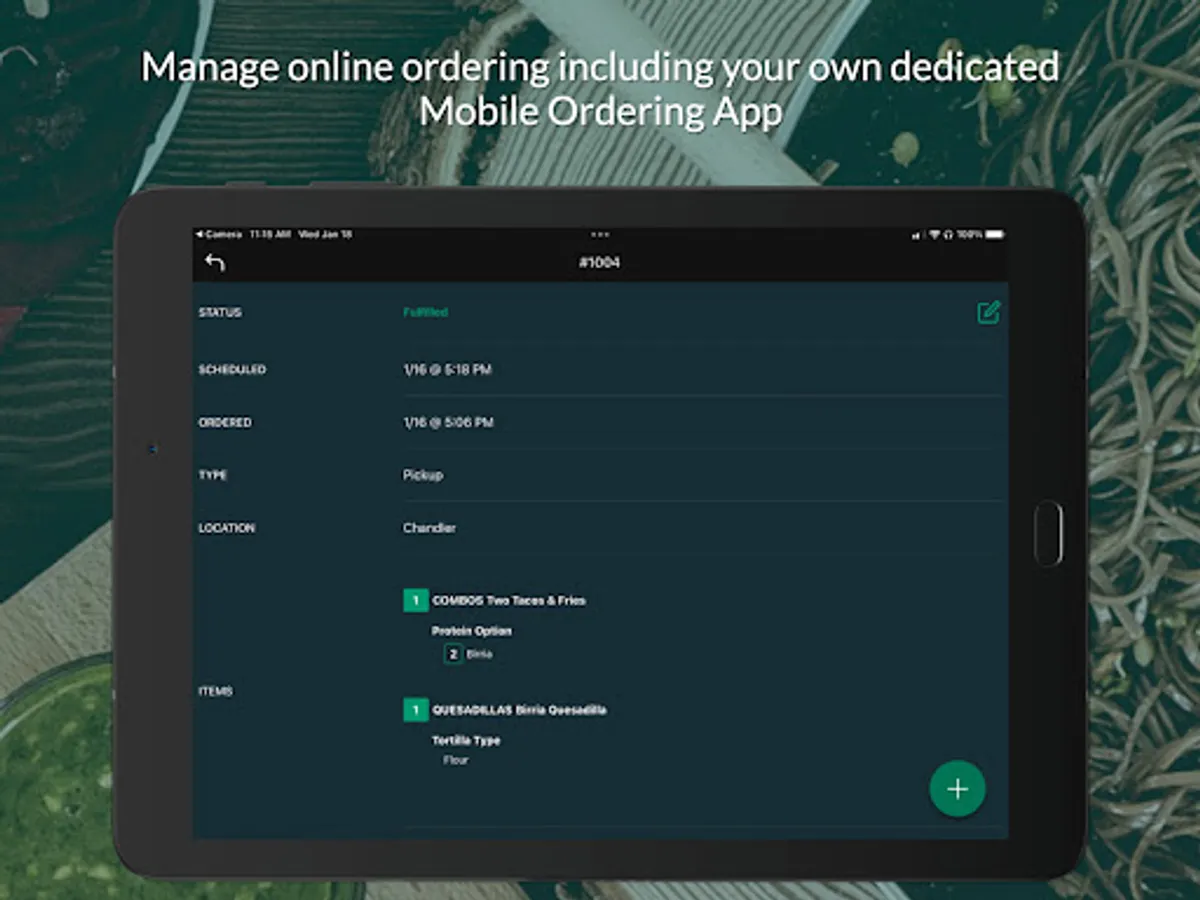Click the quantity badge for Two Tacos & Fries
1200x900 pixels.
click(415, 600)
